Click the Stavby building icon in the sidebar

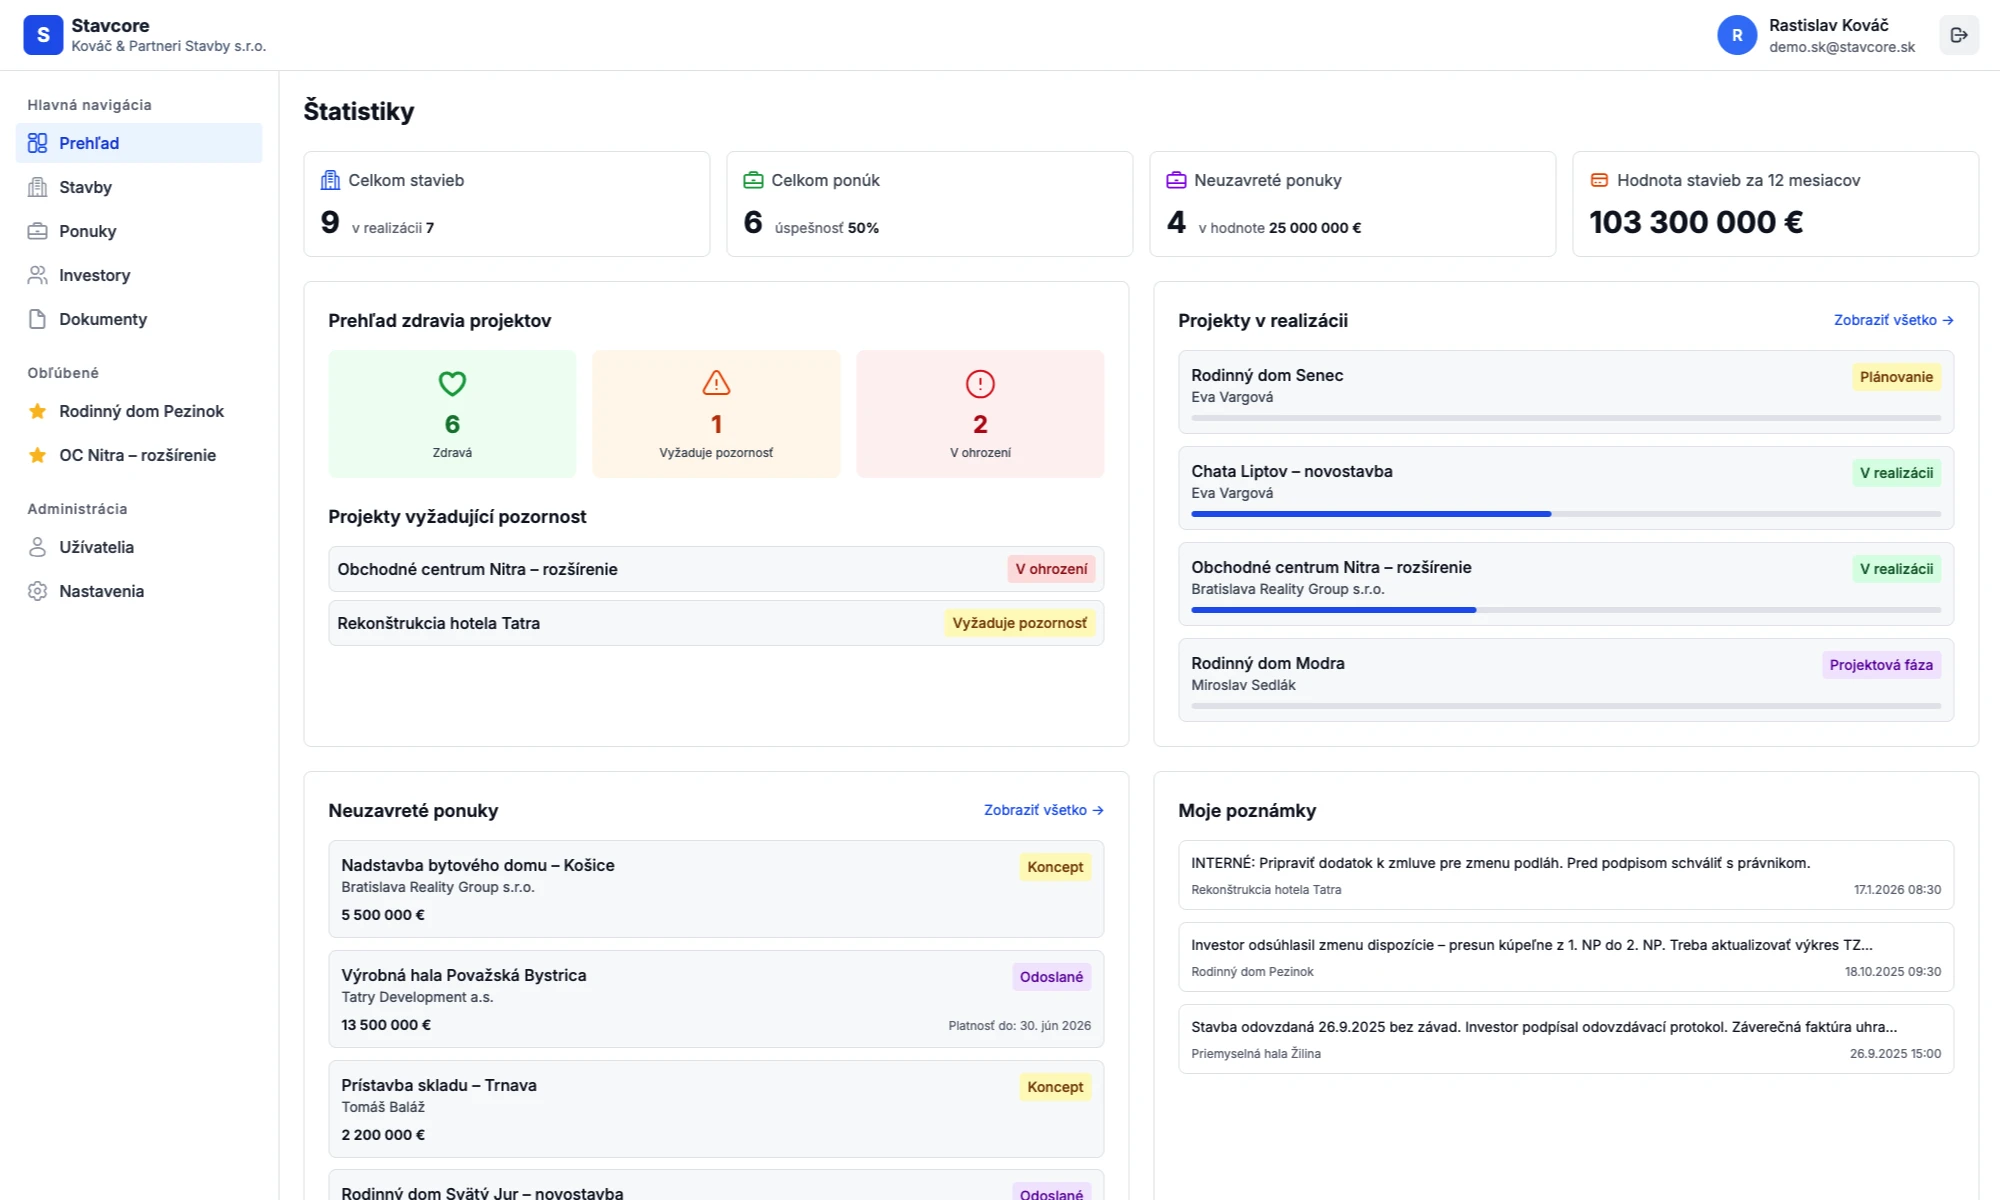coord(37,187)
